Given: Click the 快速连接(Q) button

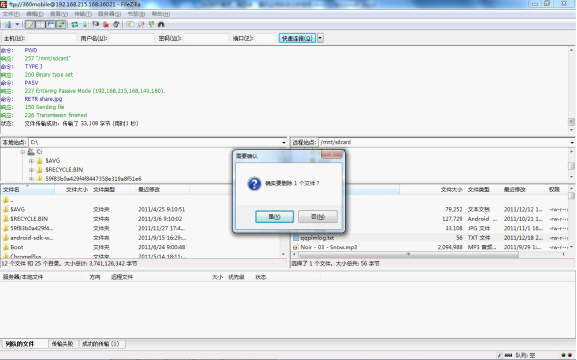Looking at the screenshot, I should point(297,38).
